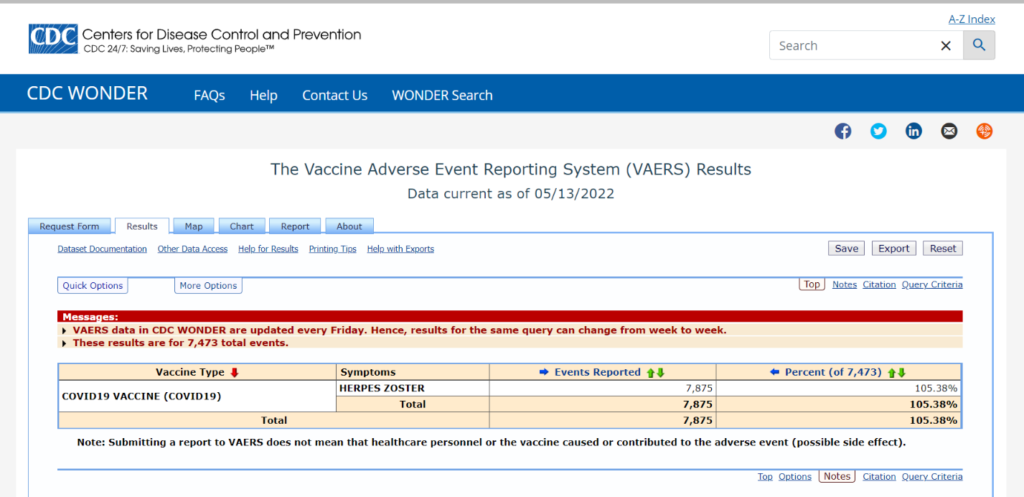Share page on Facebook
Image resolution: width=1024 pixels, height=497 pixels.
pyautogui.click(x=843, y=131)
